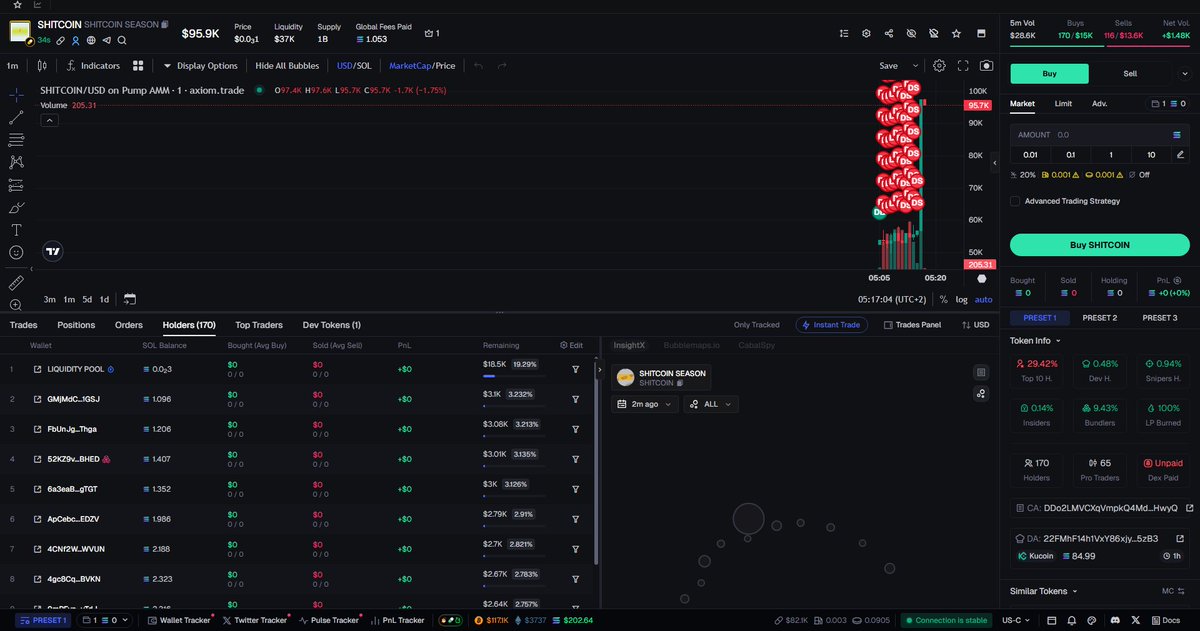Open the Dev Tokens (1) tab

(332, 325)
